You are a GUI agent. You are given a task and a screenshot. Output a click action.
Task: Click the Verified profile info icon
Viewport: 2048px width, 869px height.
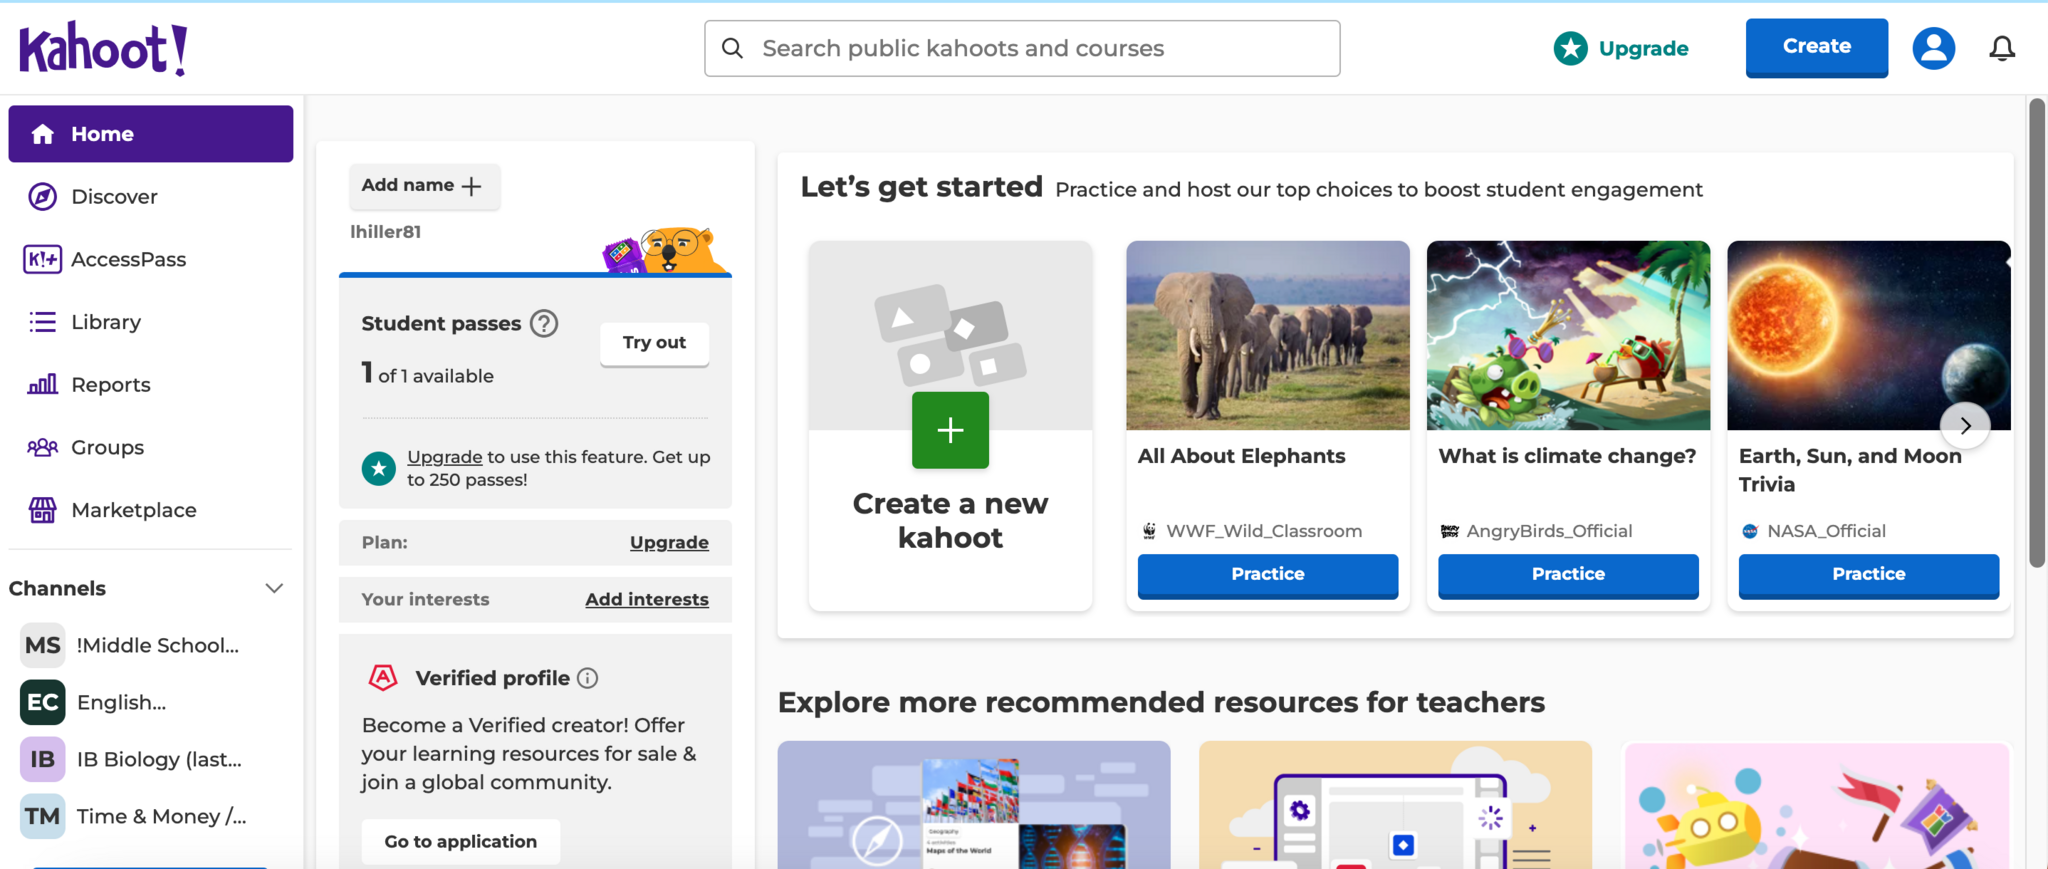coord(588,678)
